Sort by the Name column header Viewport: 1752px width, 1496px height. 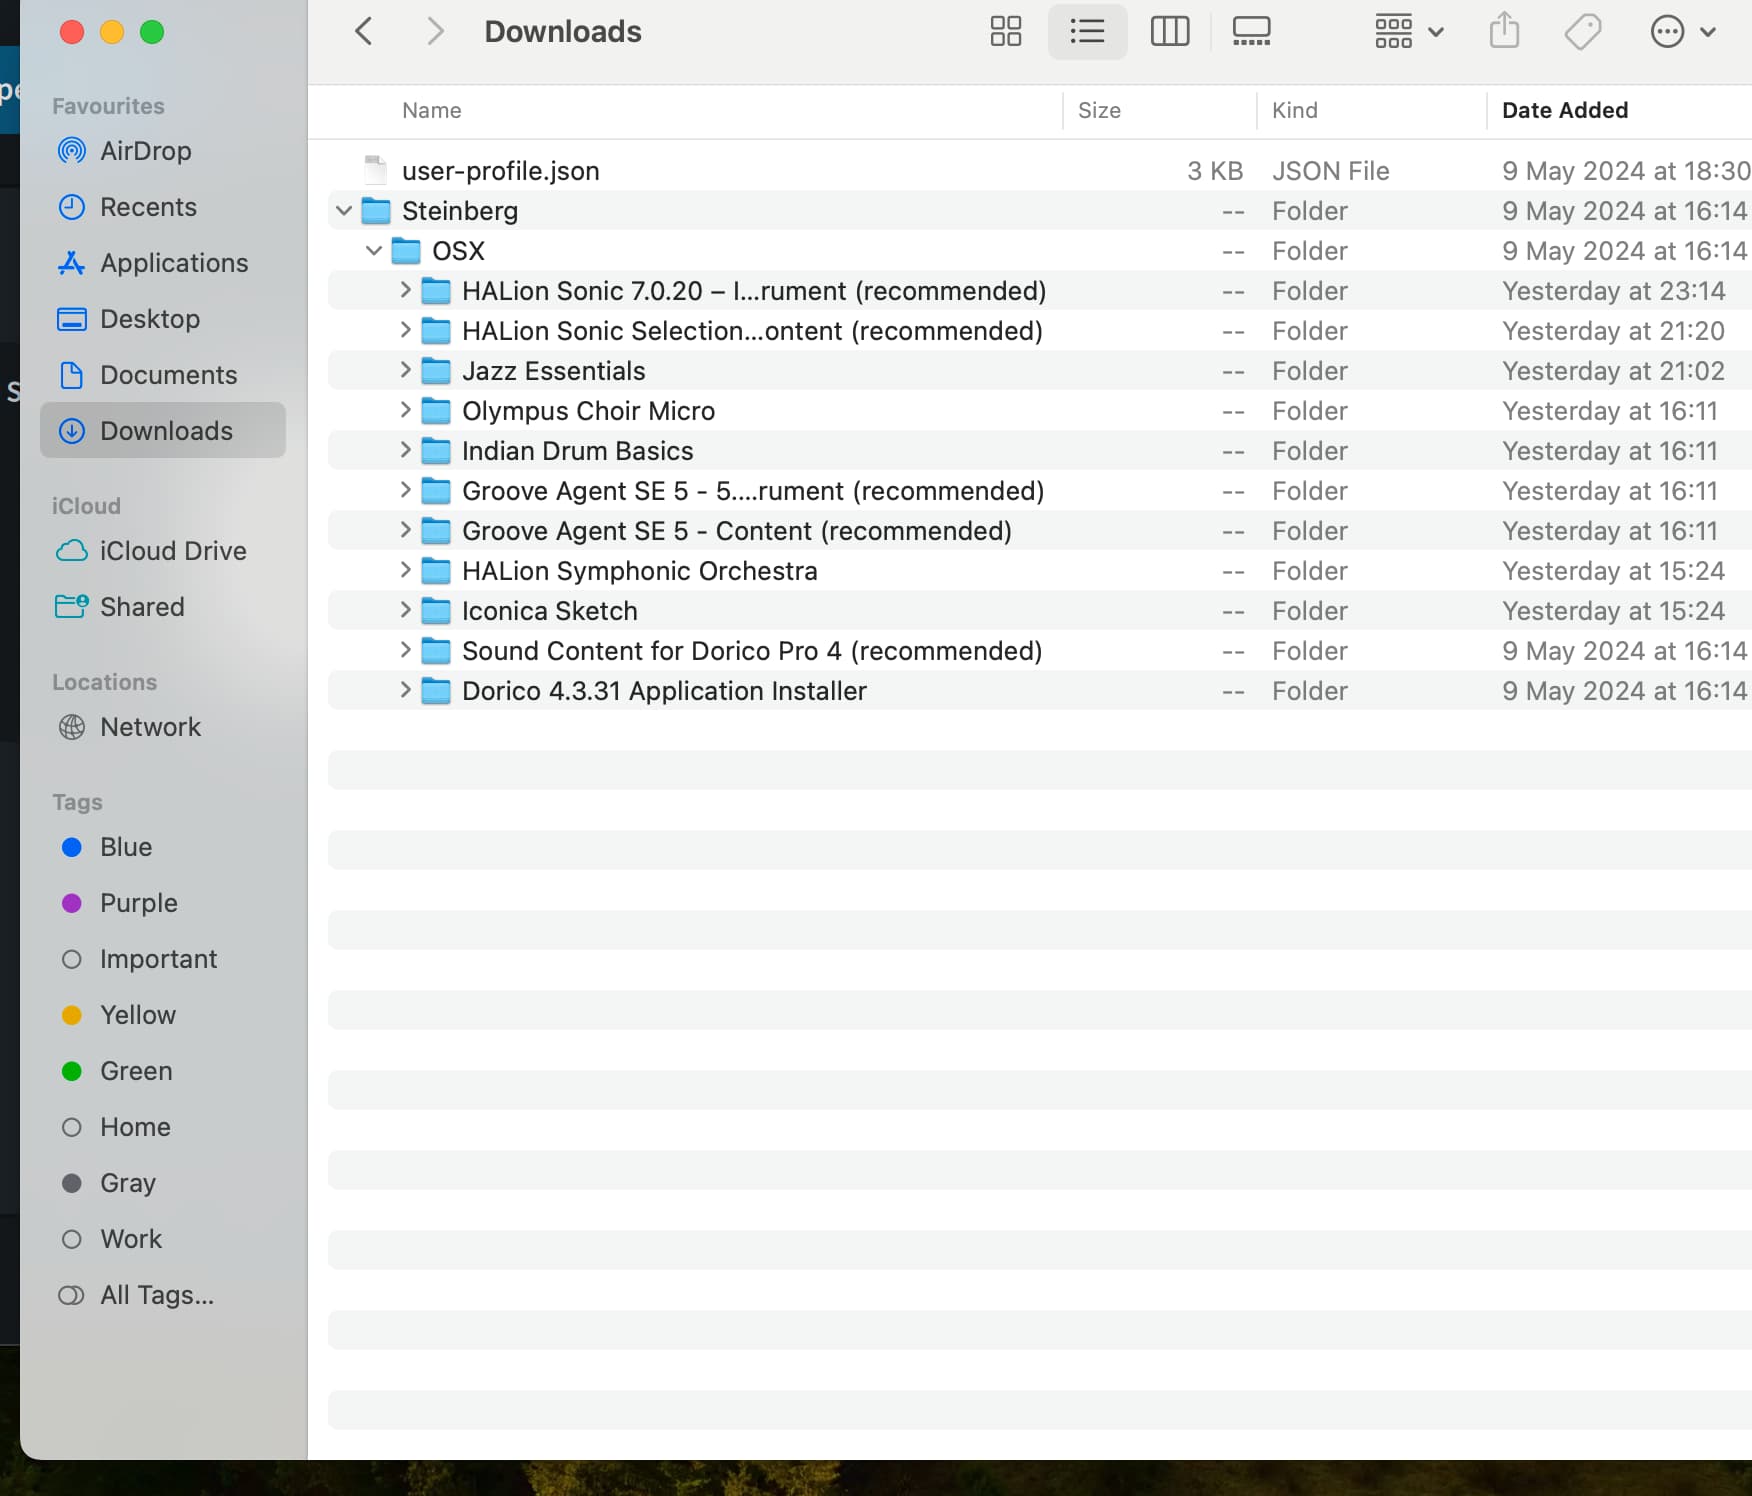click(432, 110)
